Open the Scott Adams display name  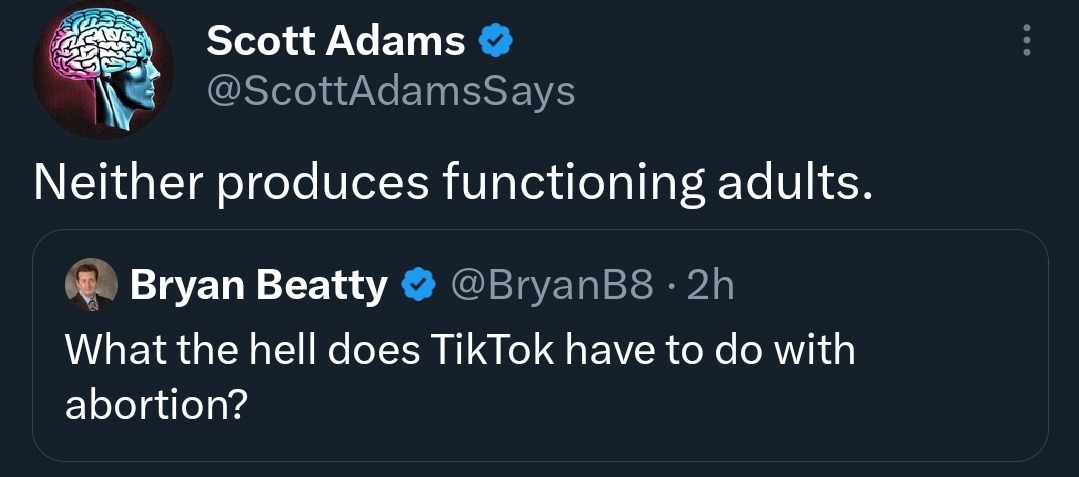(x=336, y=41)
